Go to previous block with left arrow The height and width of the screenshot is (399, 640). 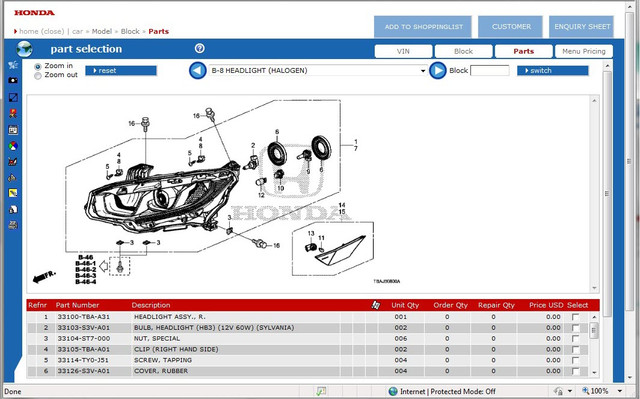point(198,71)
